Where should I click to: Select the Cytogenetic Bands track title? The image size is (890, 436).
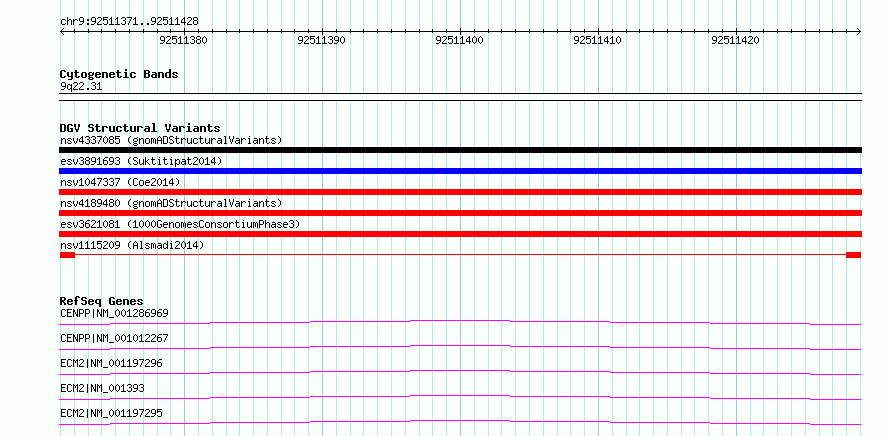click(119, 74)
